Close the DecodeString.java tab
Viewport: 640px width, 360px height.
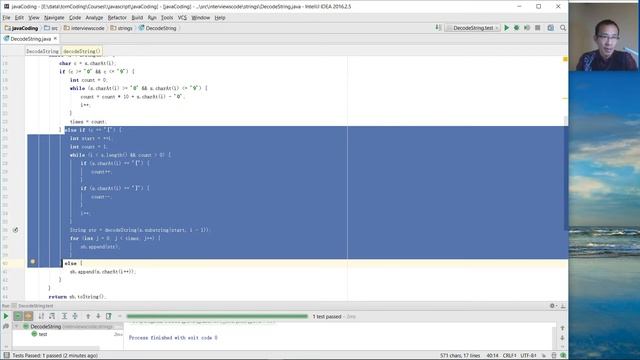55,38
